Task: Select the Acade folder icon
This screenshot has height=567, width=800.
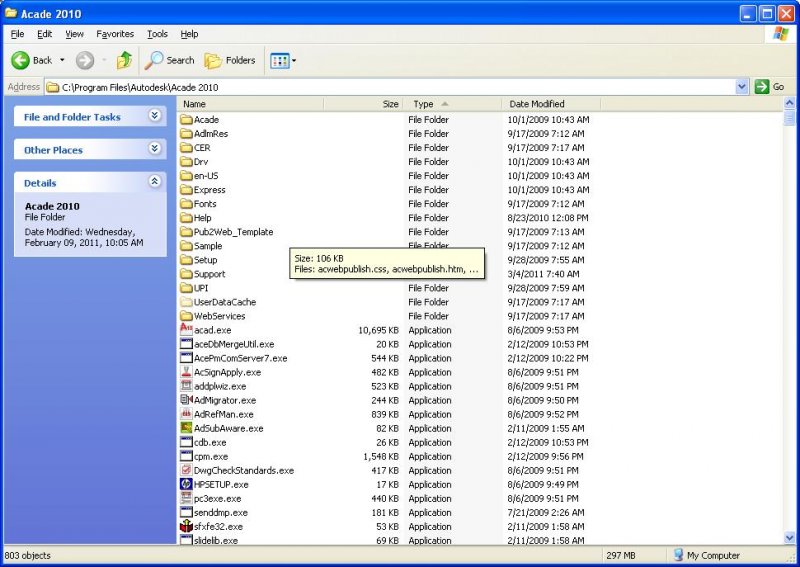Action: coord(186,119)
